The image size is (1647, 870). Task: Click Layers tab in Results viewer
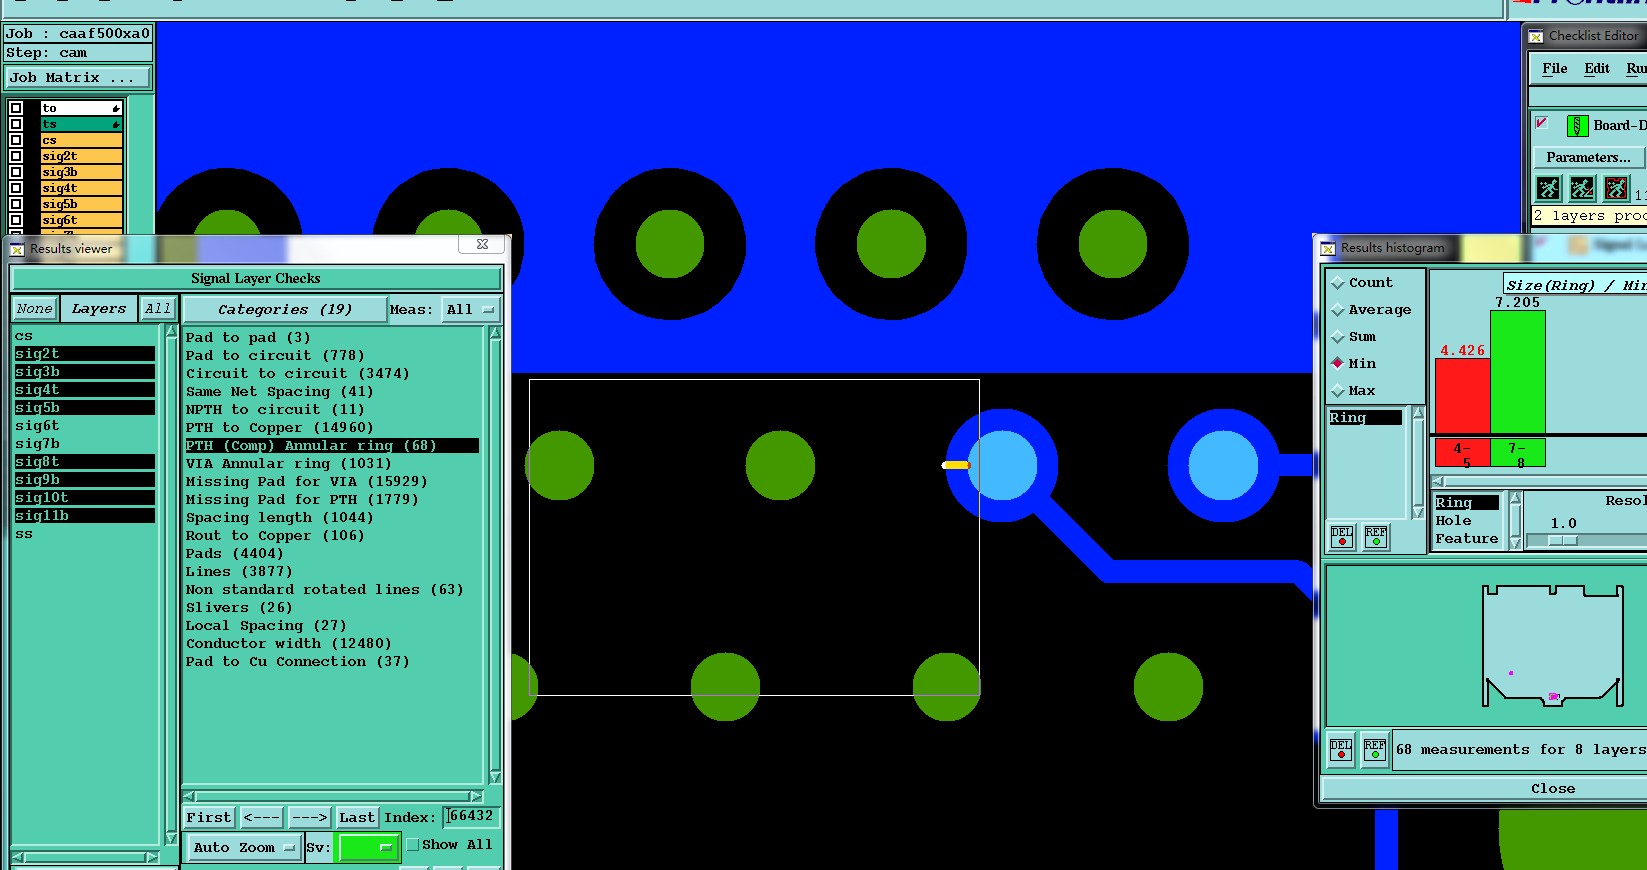point(99,309)
